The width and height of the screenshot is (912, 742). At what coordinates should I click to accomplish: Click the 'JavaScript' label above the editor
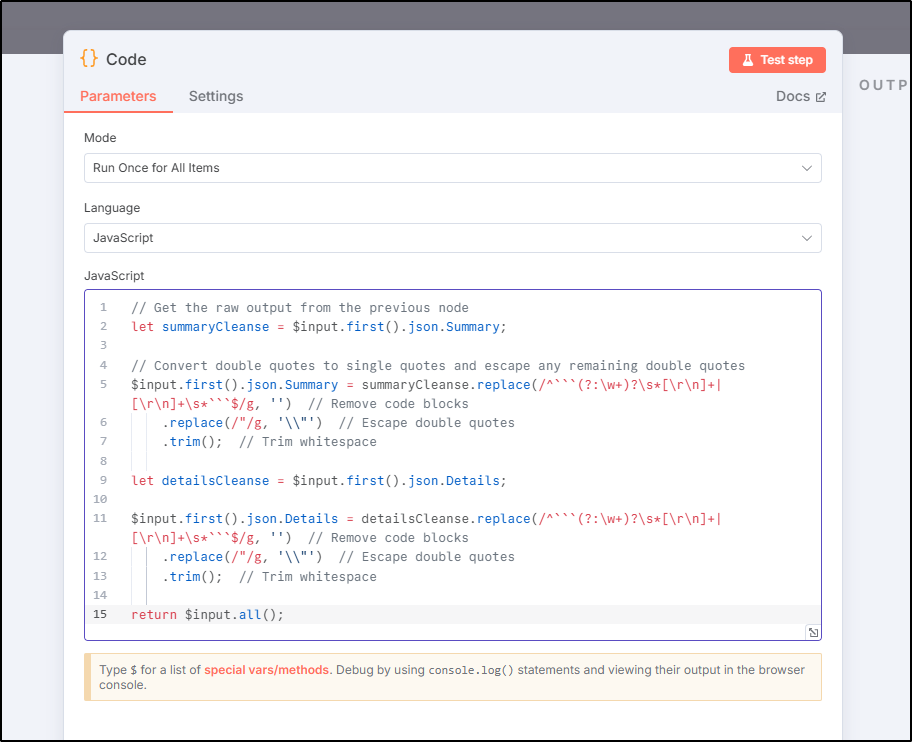114,276
